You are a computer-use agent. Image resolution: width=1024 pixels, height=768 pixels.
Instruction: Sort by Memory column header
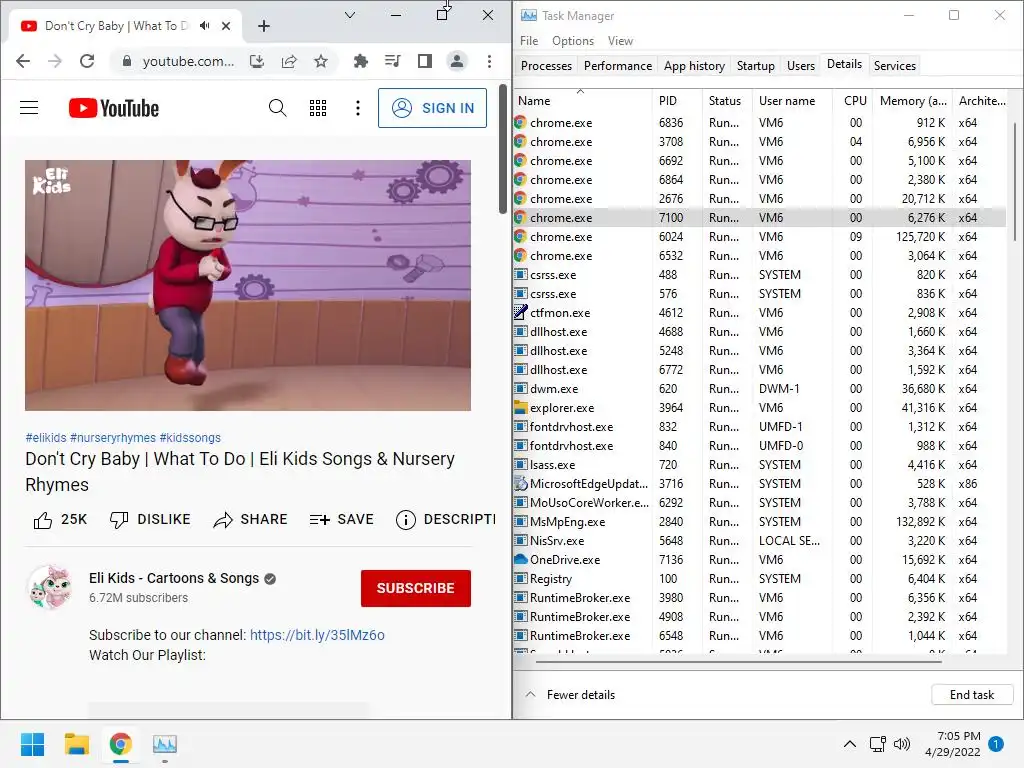coord(912,101)
